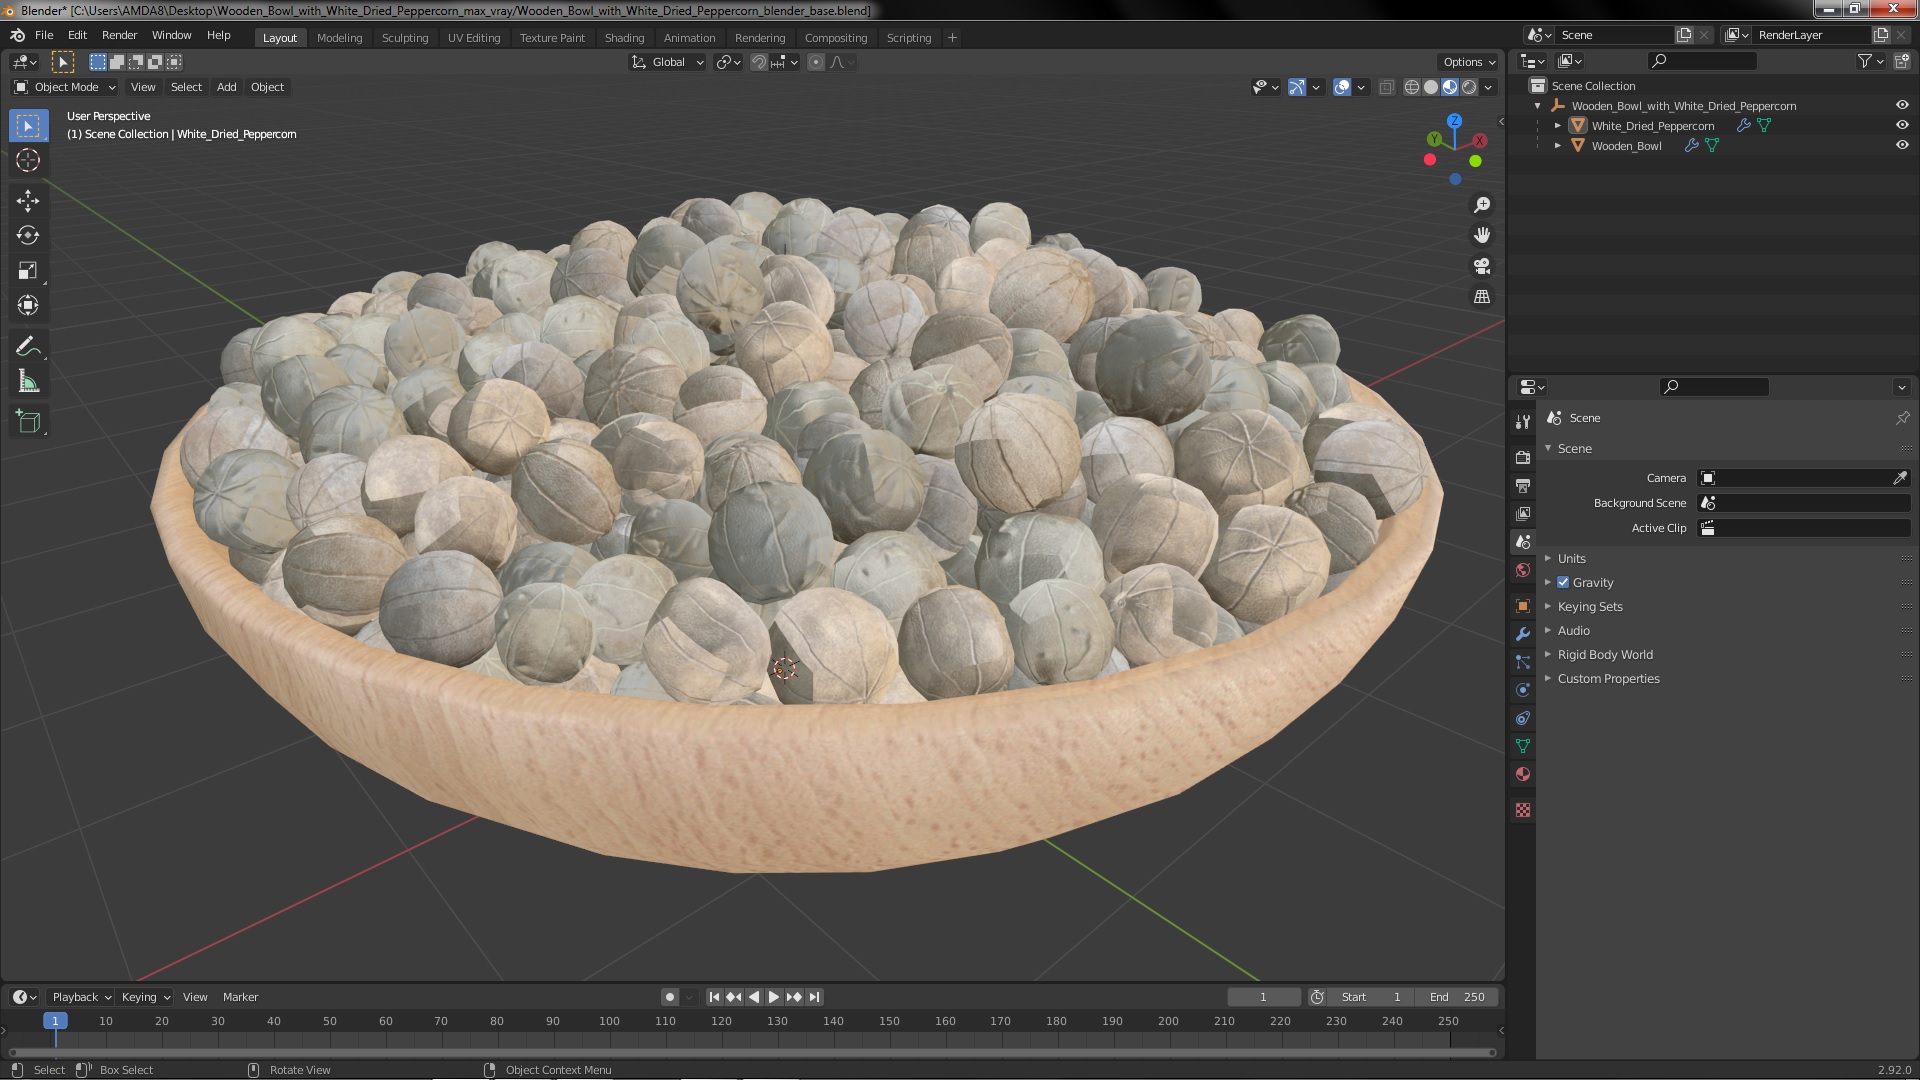Open the Texture properties tab
The height and width of the screenshot is (1080, 1920).
pos(1523,810)
